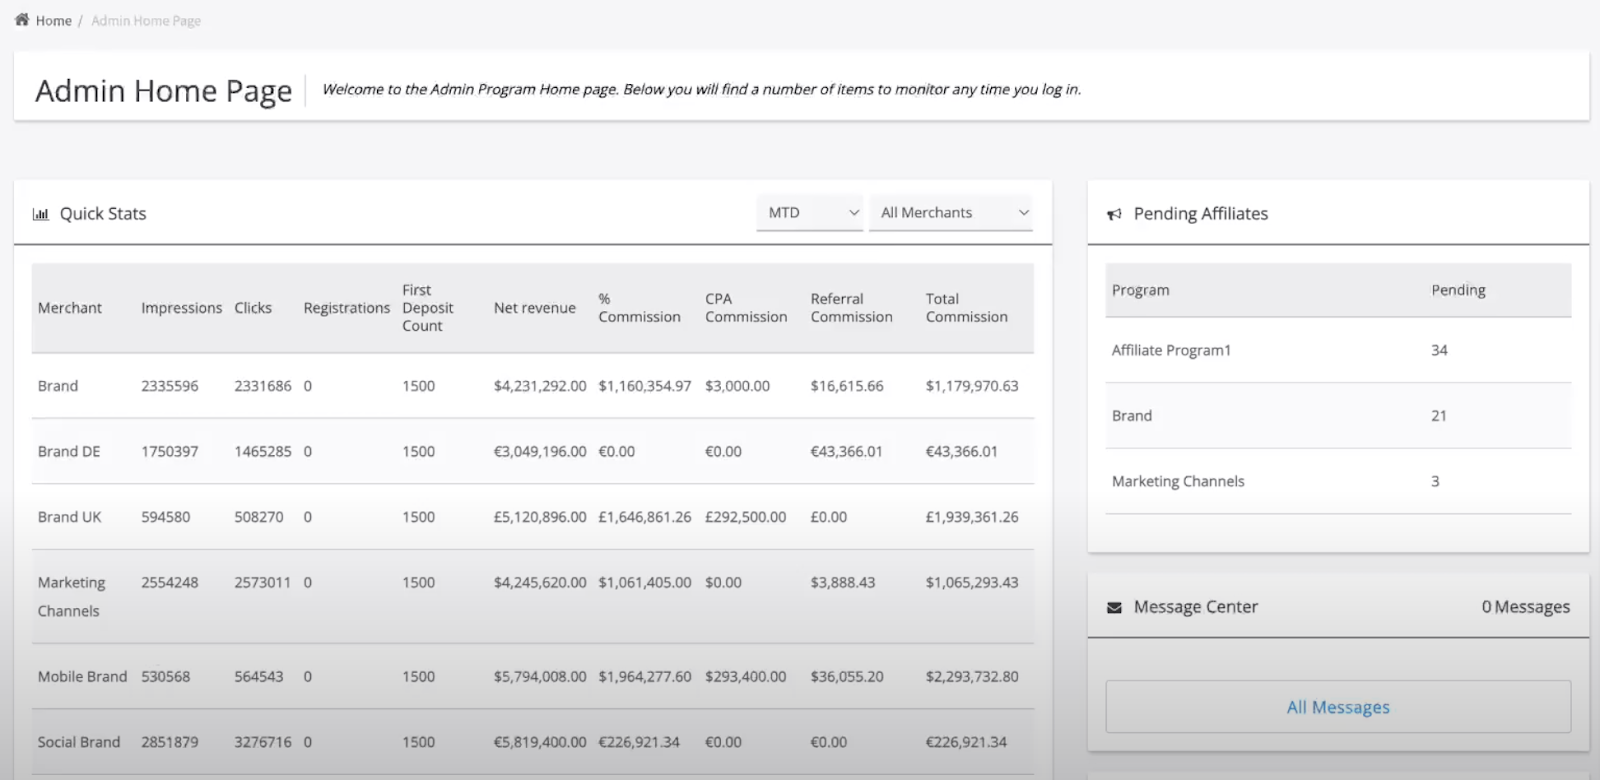
Task: Select Marketing Channels merchant in Quick Stats
Action: (71, 597)
